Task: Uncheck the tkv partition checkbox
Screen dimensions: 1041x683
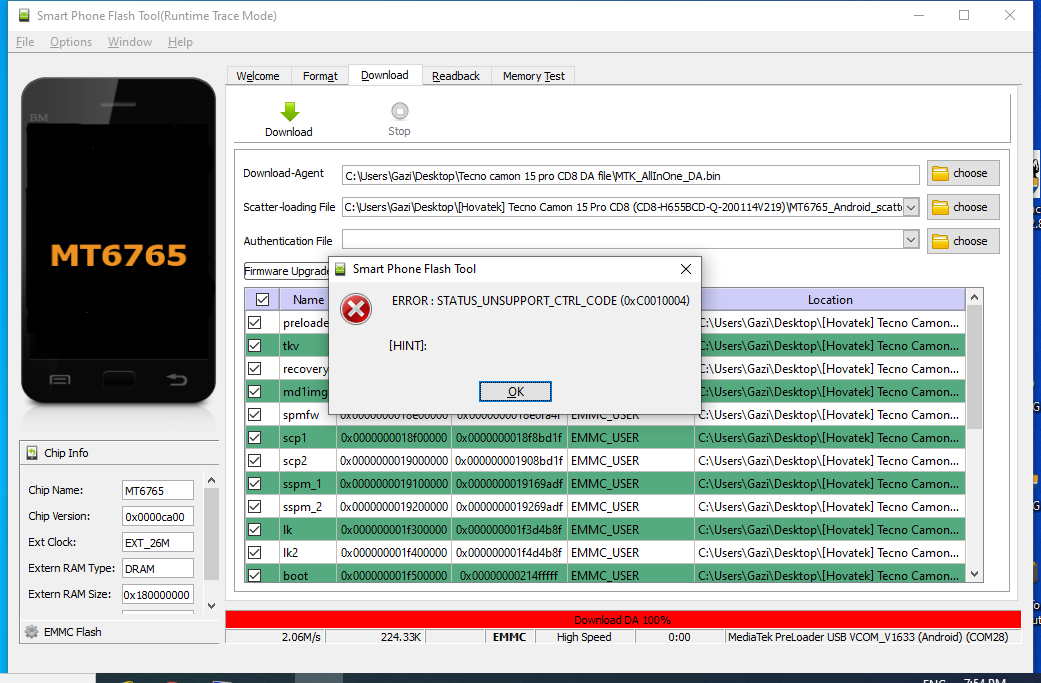Action: 254,346
